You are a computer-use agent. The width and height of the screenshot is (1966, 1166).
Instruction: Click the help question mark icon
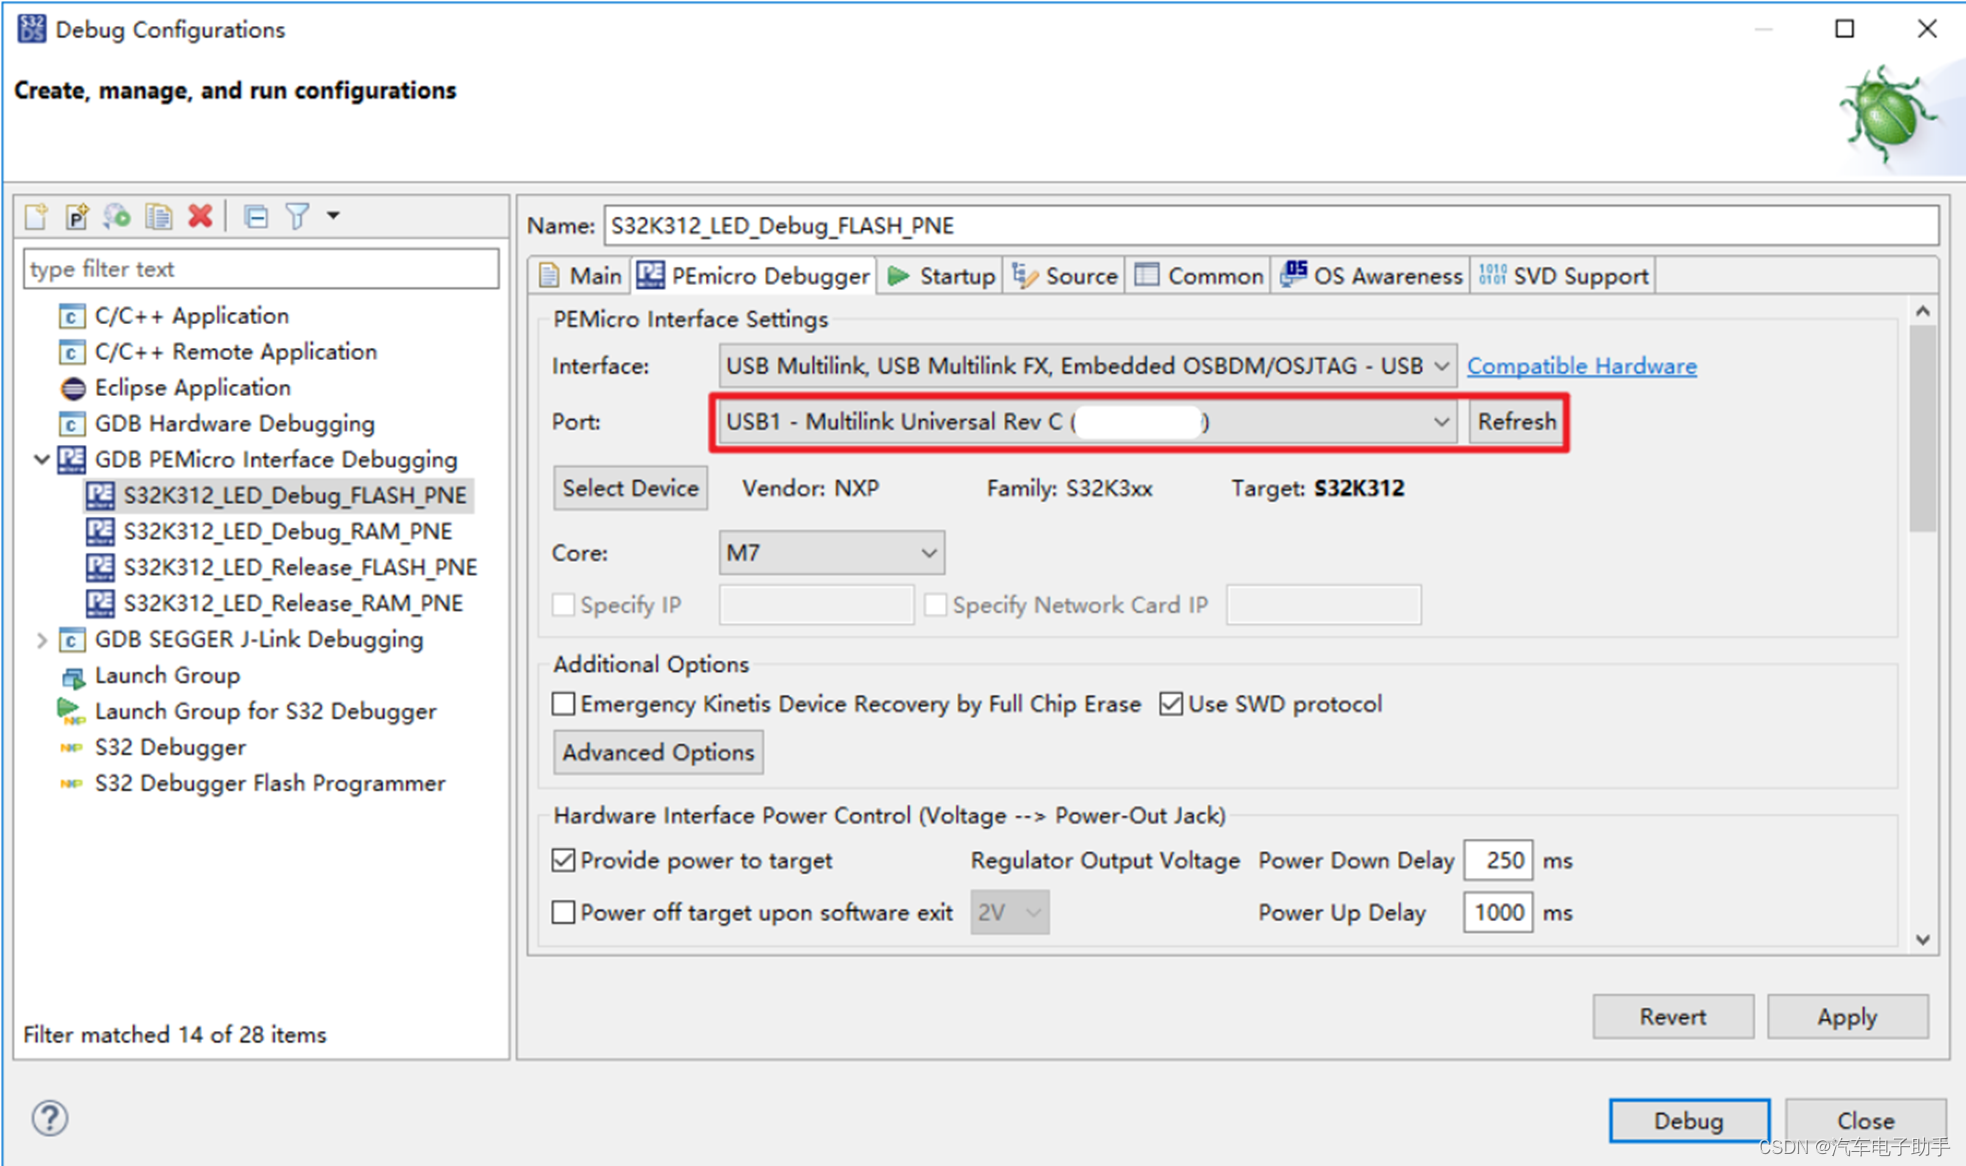pyautogui.click(x=49, y=1117)
